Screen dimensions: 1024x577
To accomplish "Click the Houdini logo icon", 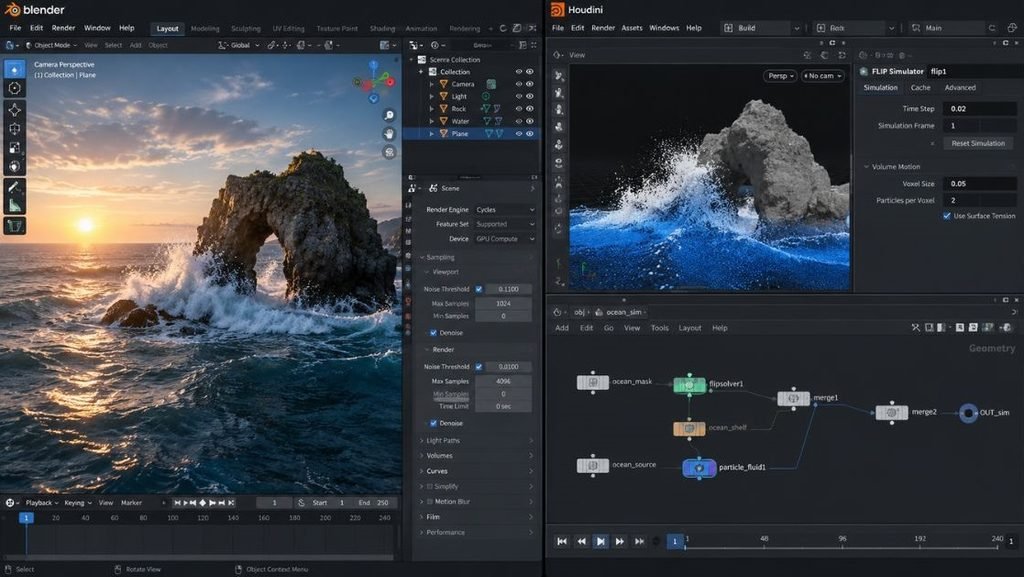I will 557,10.
